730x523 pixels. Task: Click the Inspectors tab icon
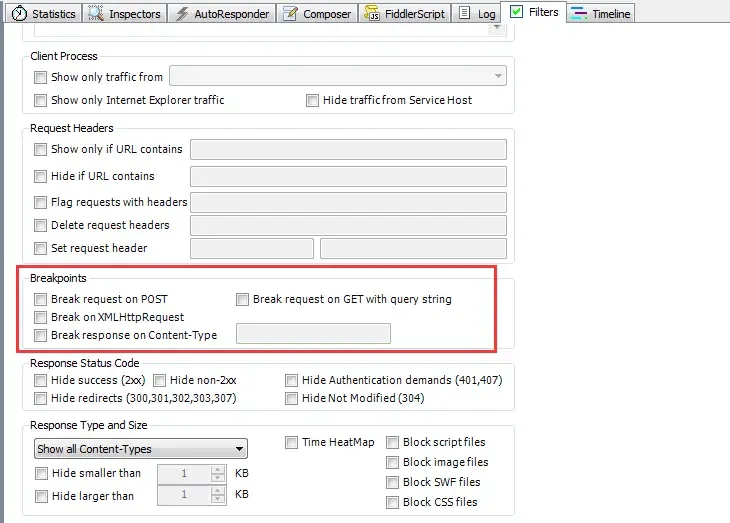pos(95,14)
